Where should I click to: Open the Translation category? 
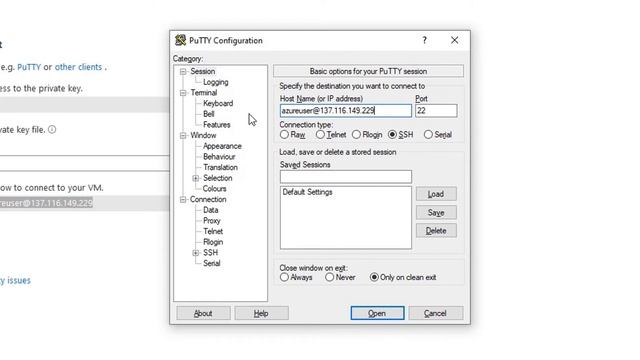click(220, 167)
